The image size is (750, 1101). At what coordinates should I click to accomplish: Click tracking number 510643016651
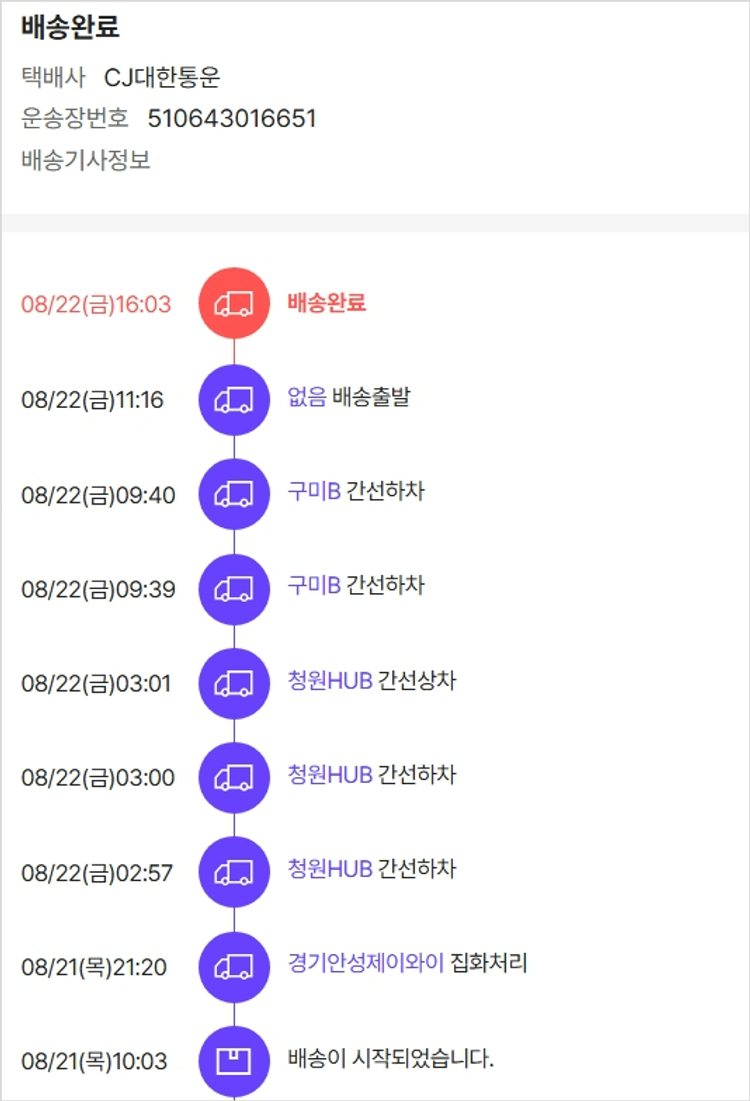232,119
